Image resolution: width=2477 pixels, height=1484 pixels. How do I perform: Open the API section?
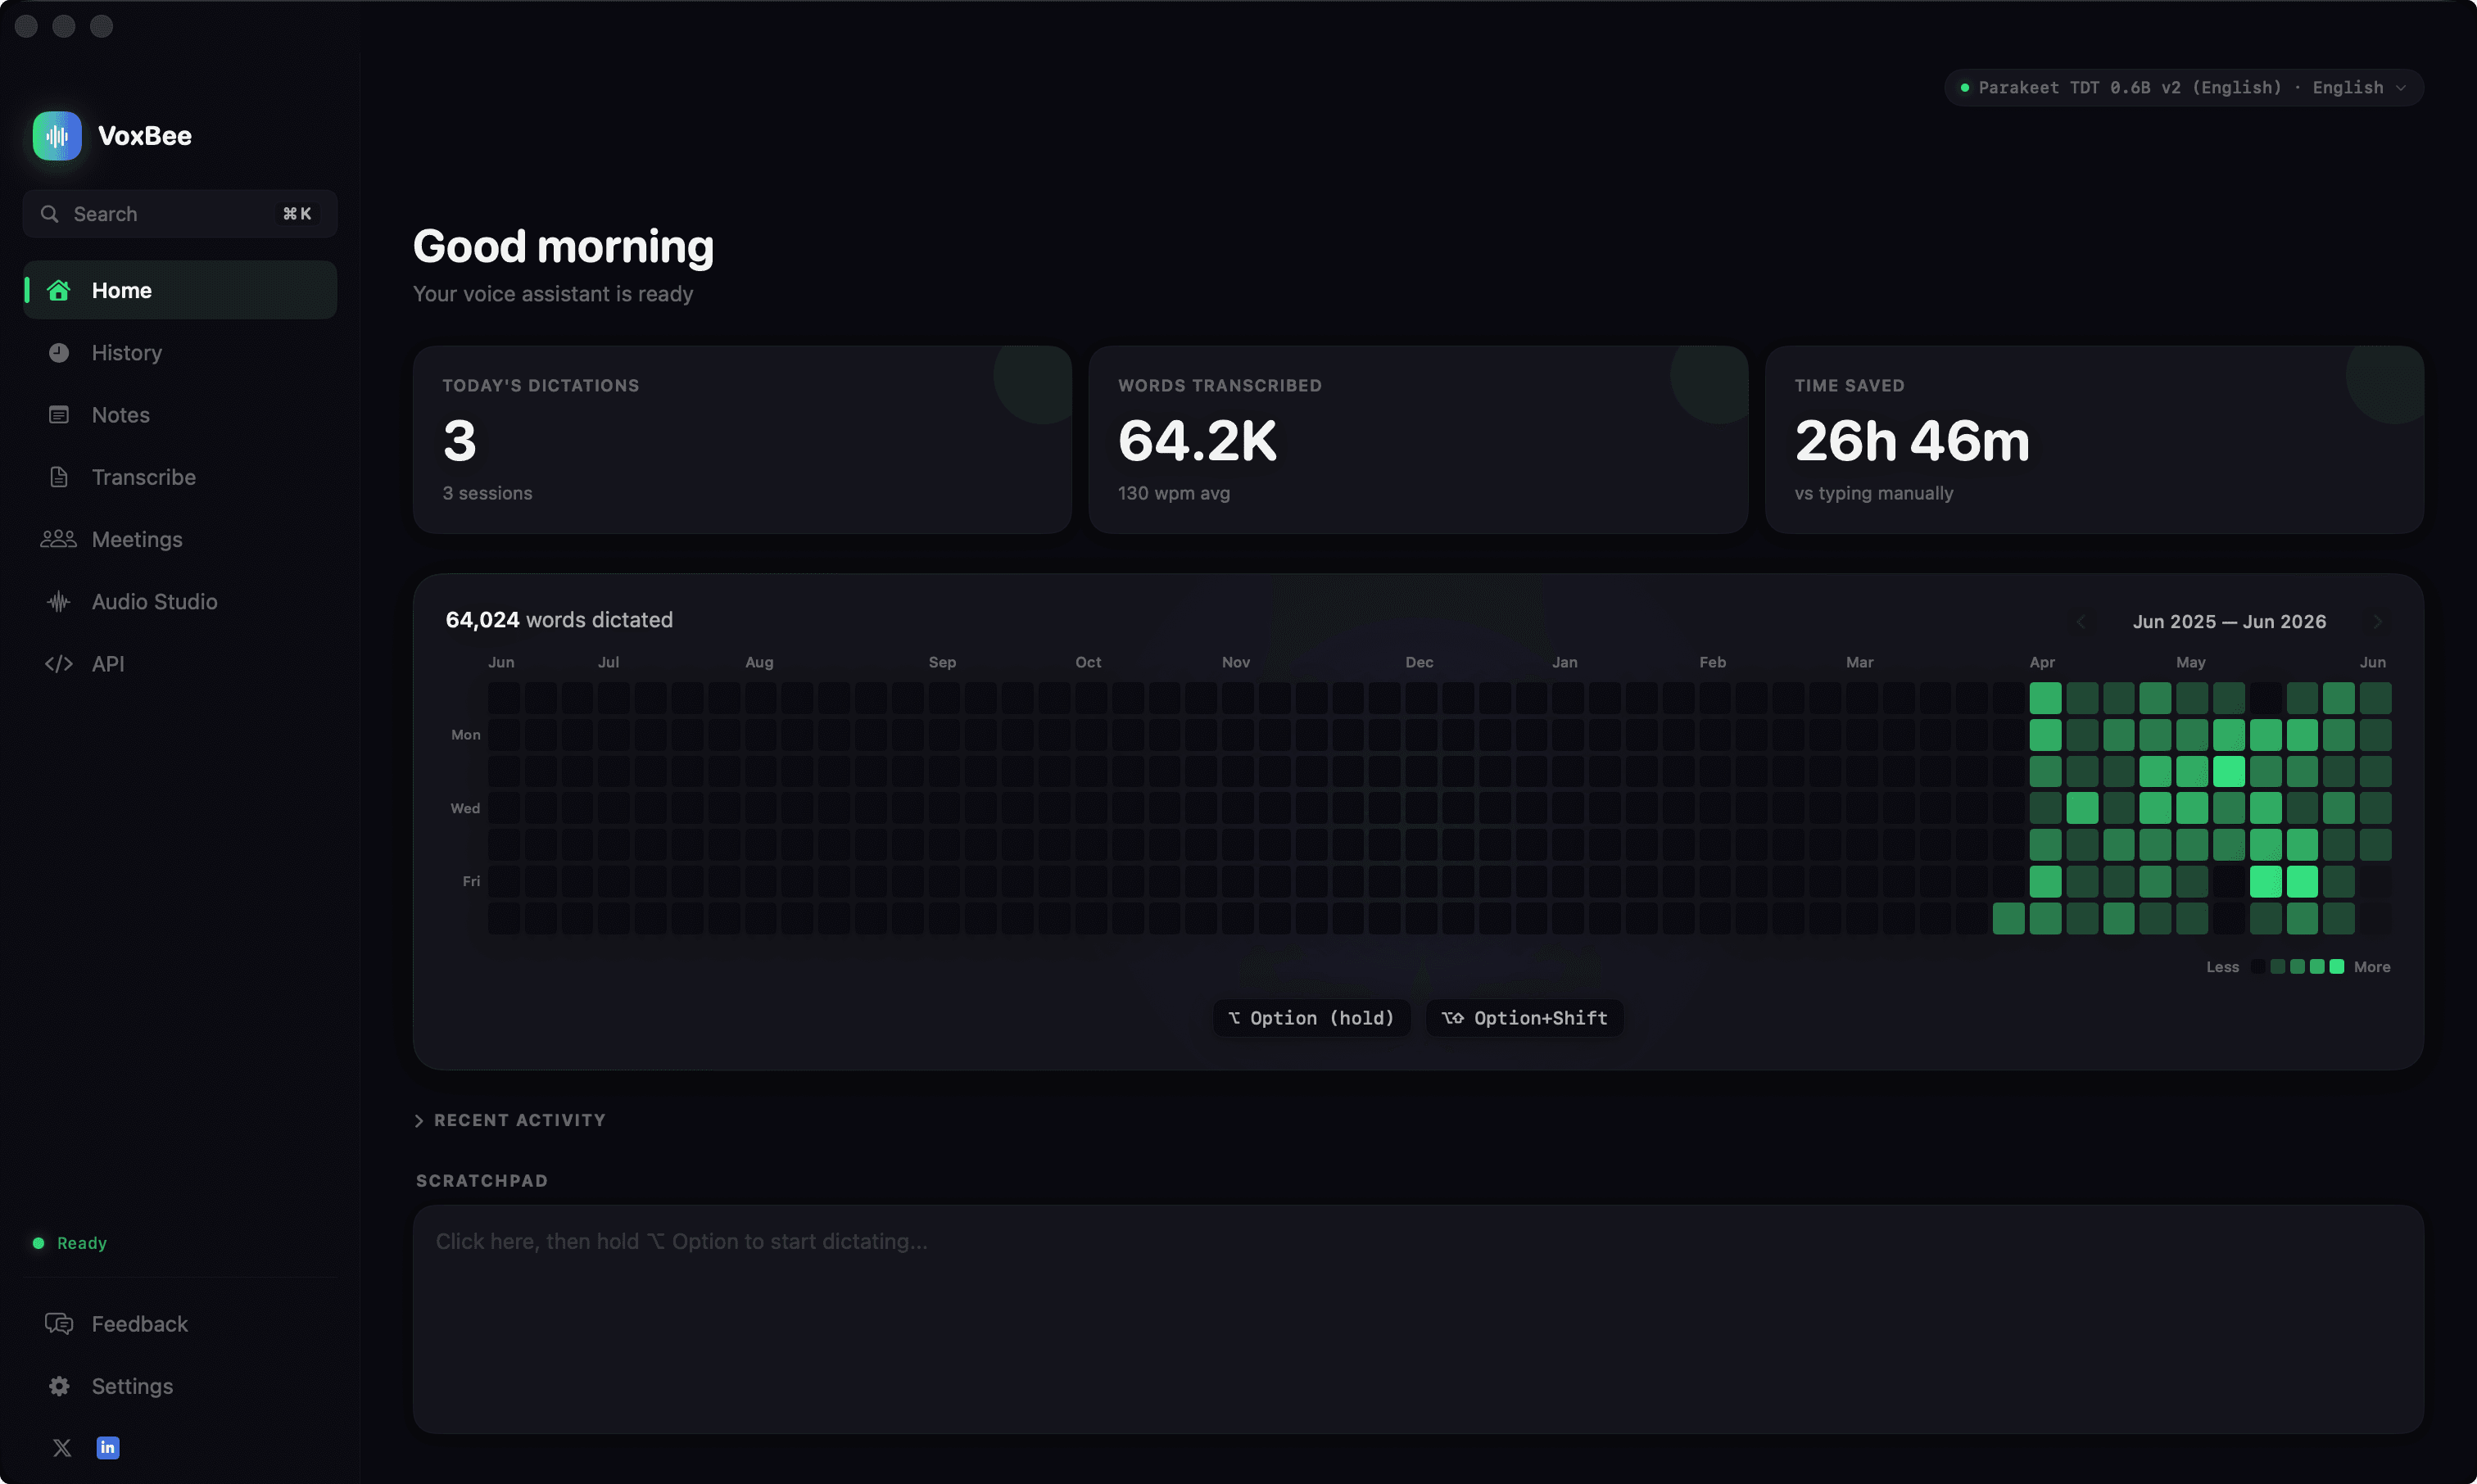(180, 663)
